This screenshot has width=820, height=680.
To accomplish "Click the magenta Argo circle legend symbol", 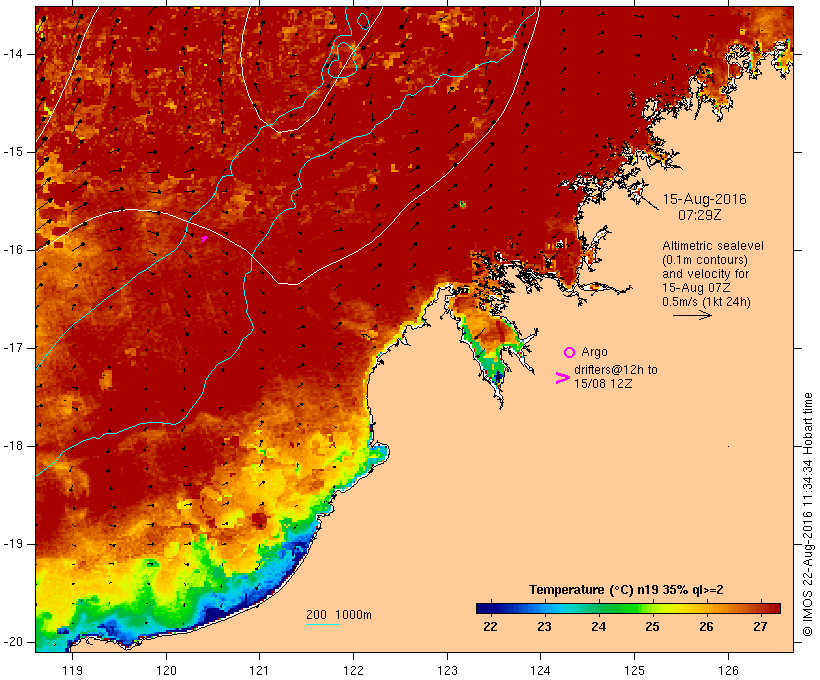I will click(x=569, y=353).
